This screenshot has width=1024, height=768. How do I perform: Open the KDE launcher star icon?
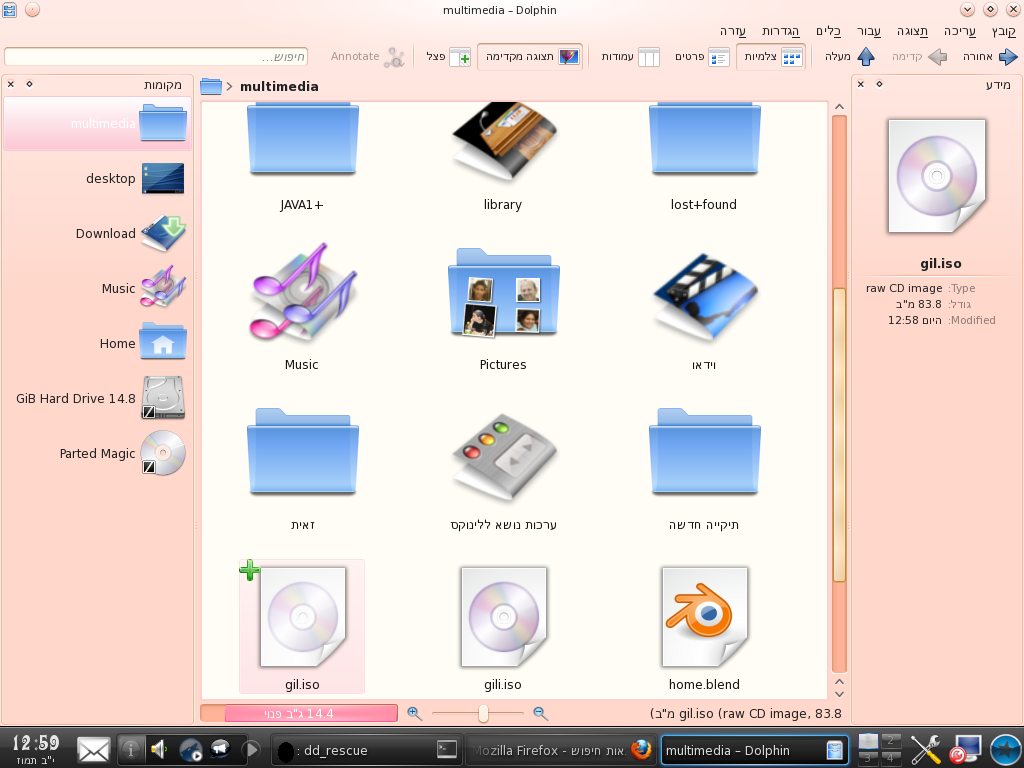1005,749
